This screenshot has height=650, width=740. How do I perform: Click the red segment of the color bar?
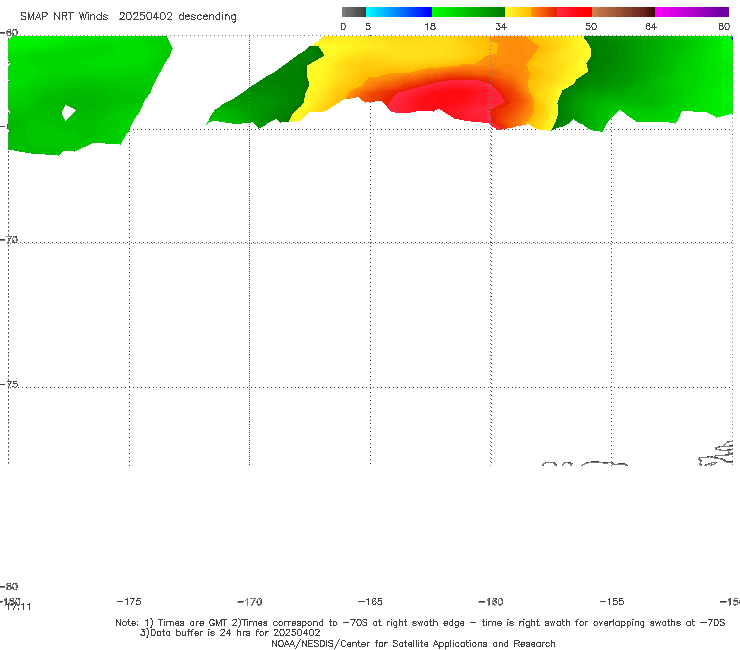574,12
